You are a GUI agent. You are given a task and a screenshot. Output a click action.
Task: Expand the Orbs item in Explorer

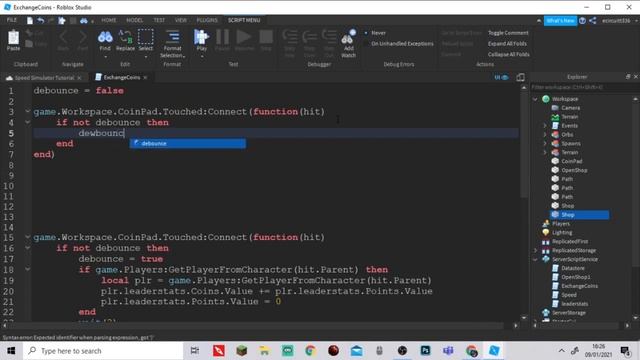pos(545,134)
